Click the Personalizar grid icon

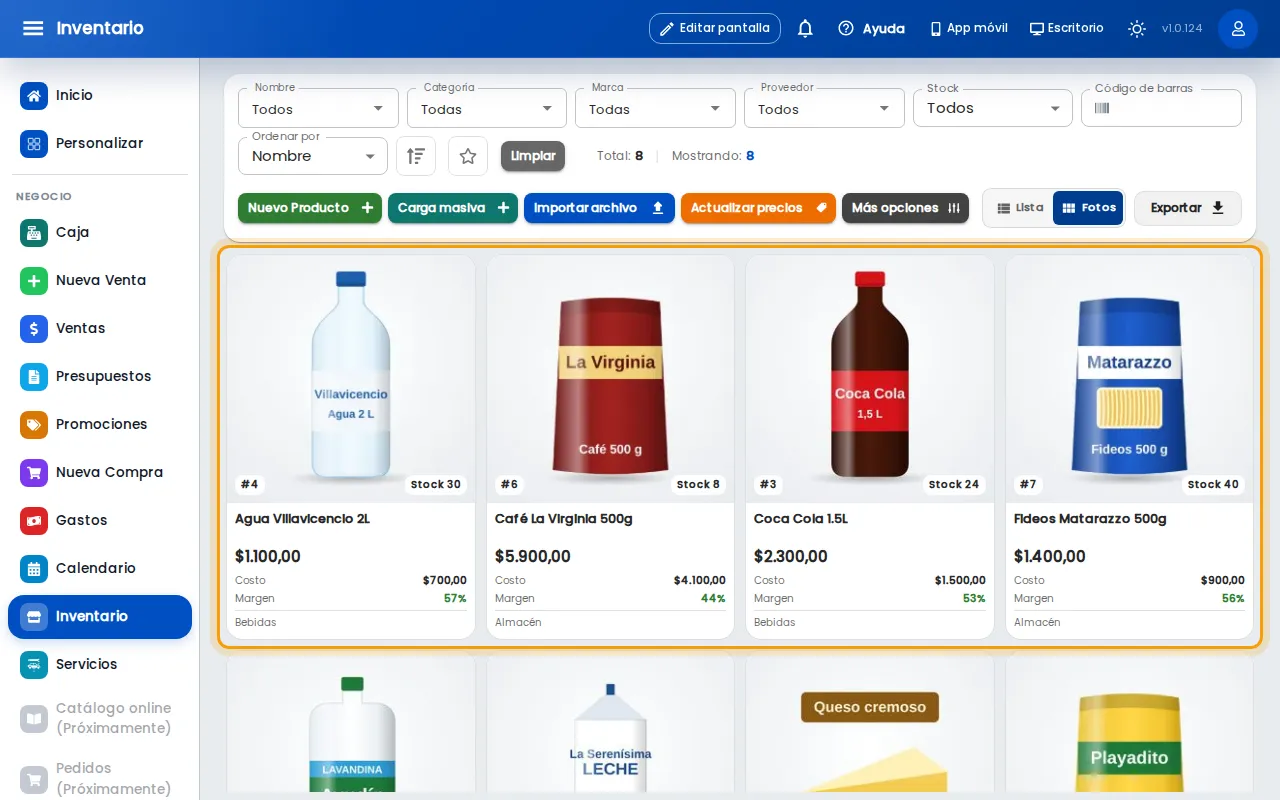[x=34, y=143]
